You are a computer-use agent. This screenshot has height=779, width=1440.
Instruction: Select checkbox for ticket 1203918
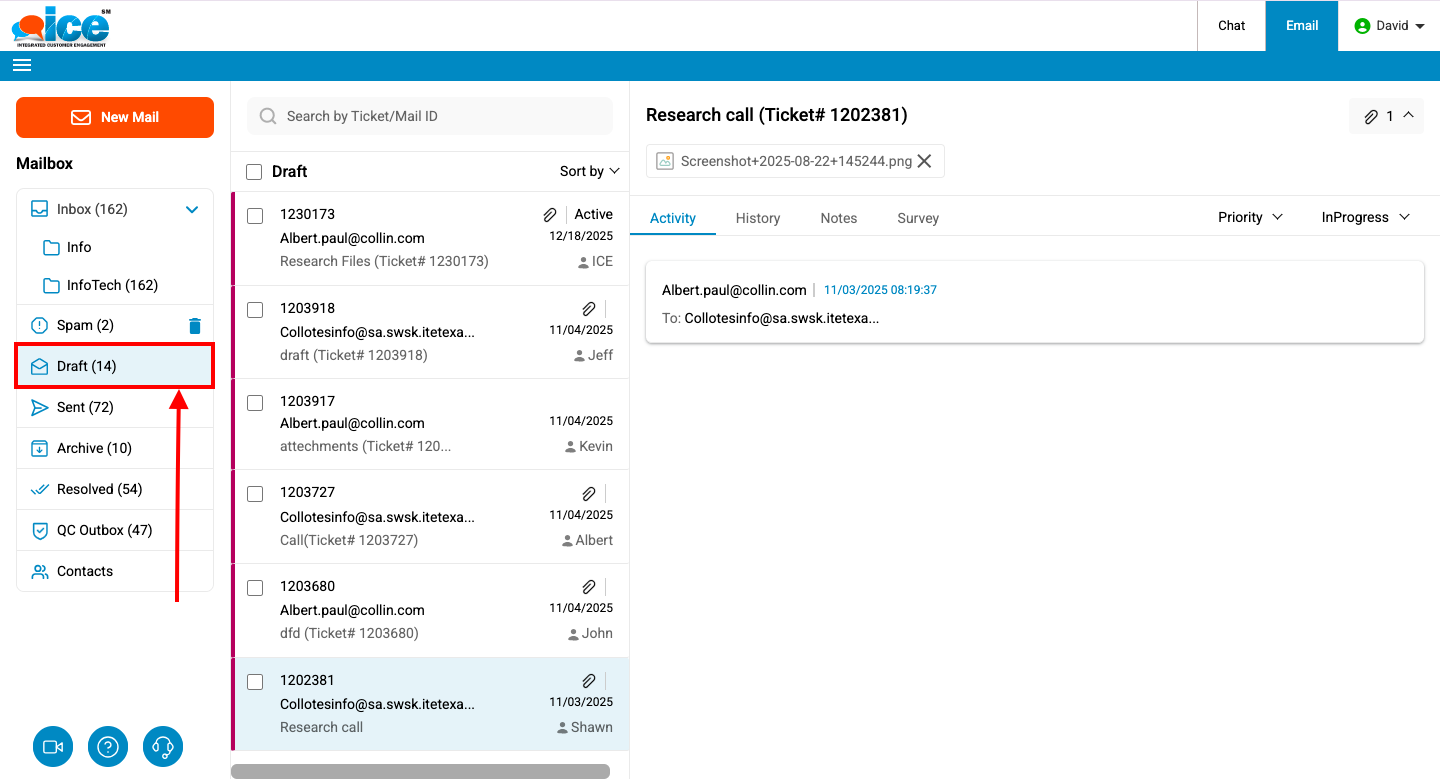coord(255,309)
